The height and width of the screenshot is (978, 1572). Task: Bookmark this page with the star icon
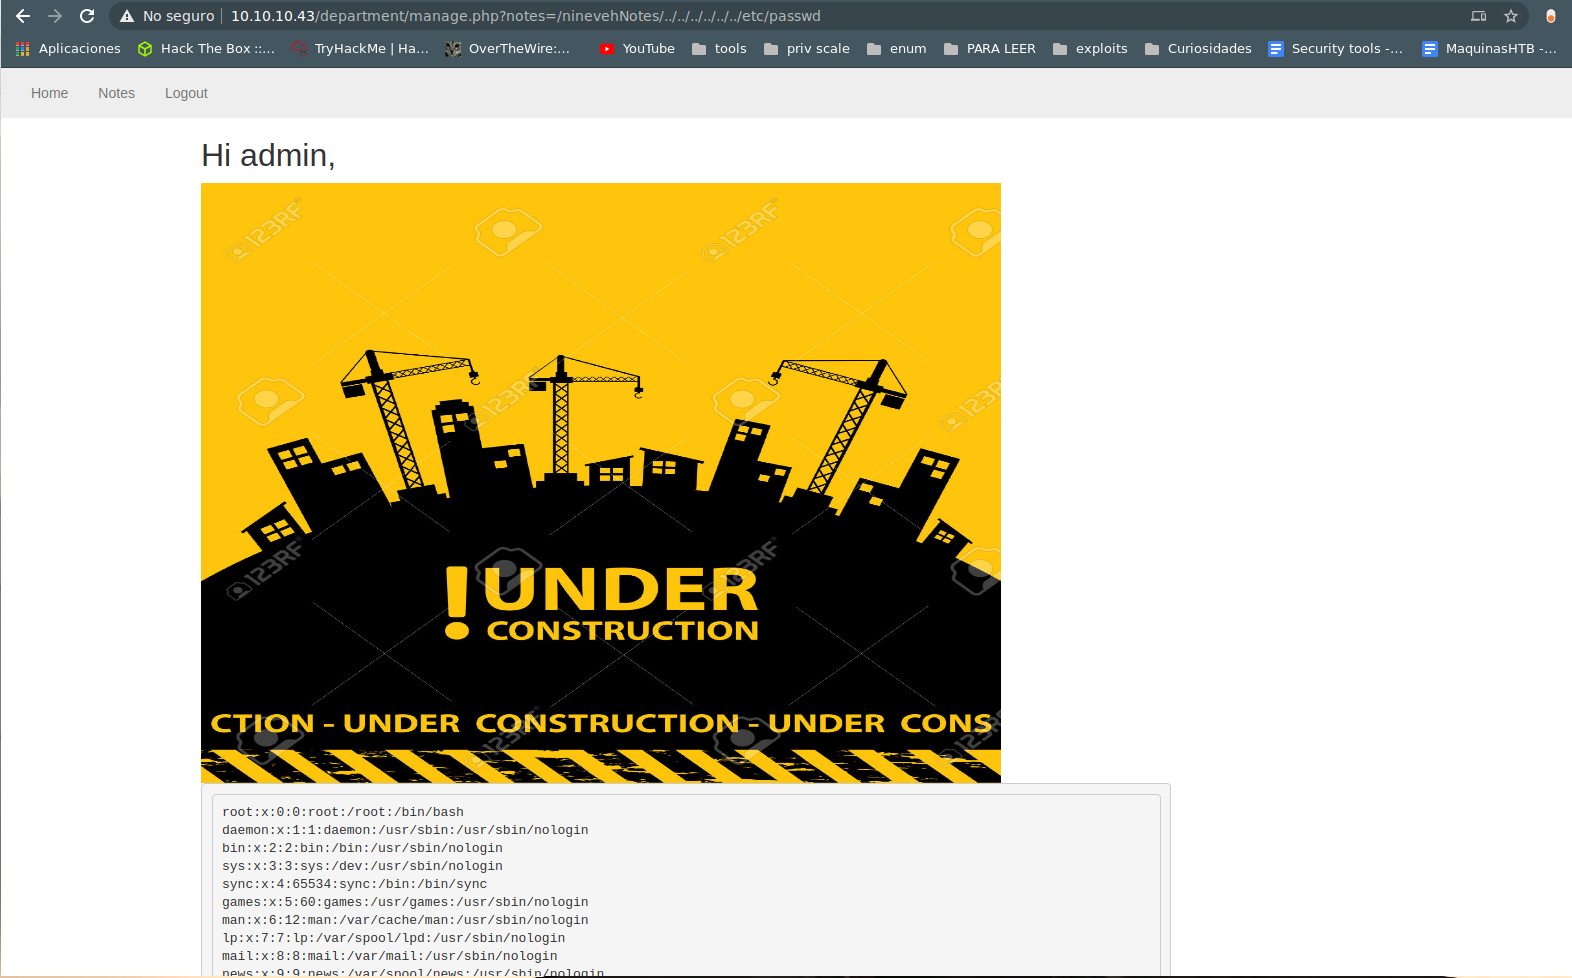[x=1511, y=16]
